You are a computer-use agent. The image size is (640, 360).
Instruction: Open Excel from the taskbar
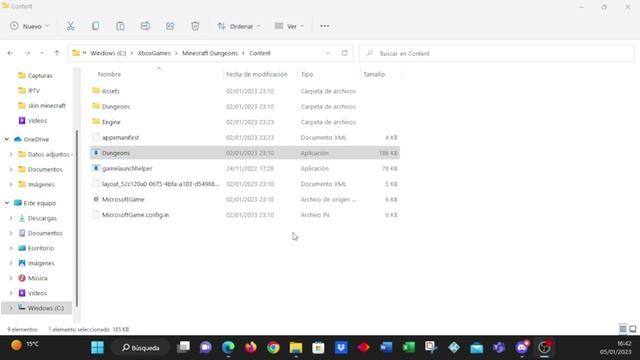pyautogui.click(x=408, y=347)
